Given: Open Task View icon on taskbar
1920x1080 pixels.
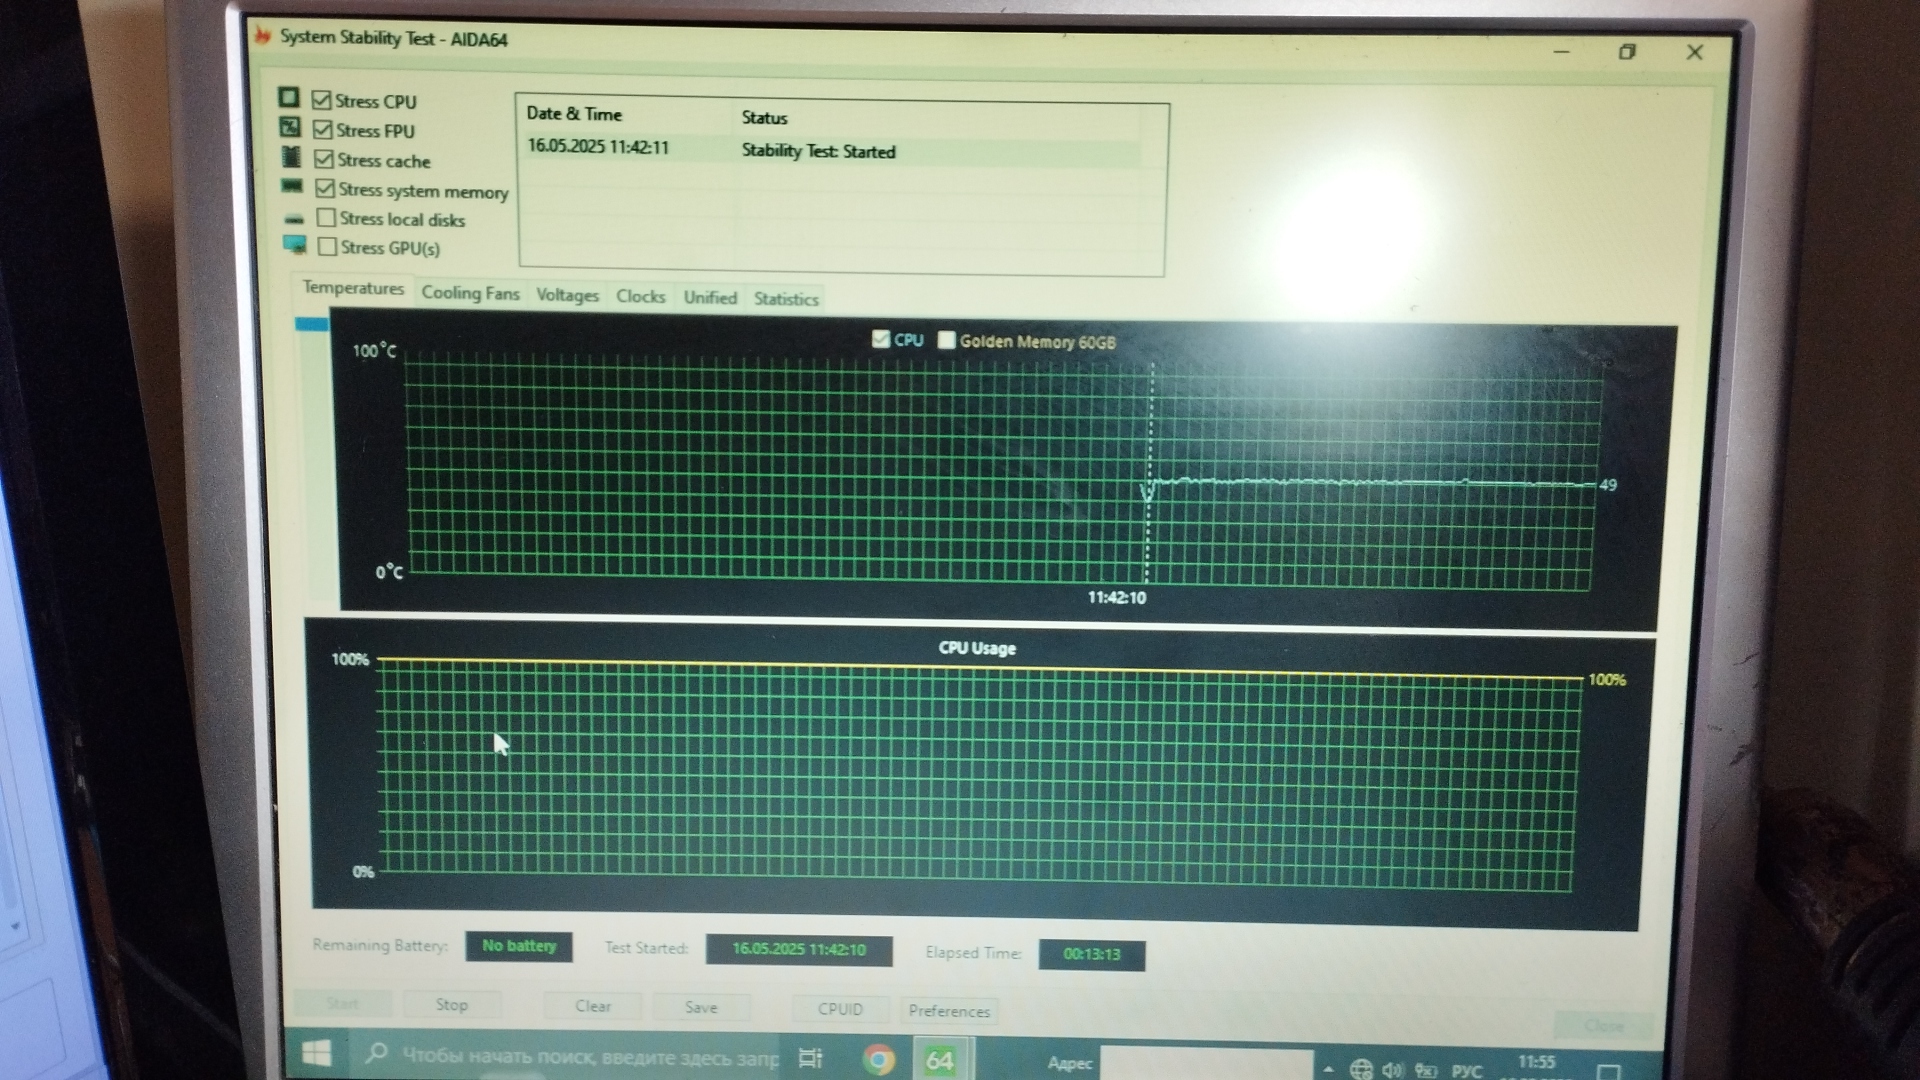Looking at the screenshot, I should (810, 1058).
